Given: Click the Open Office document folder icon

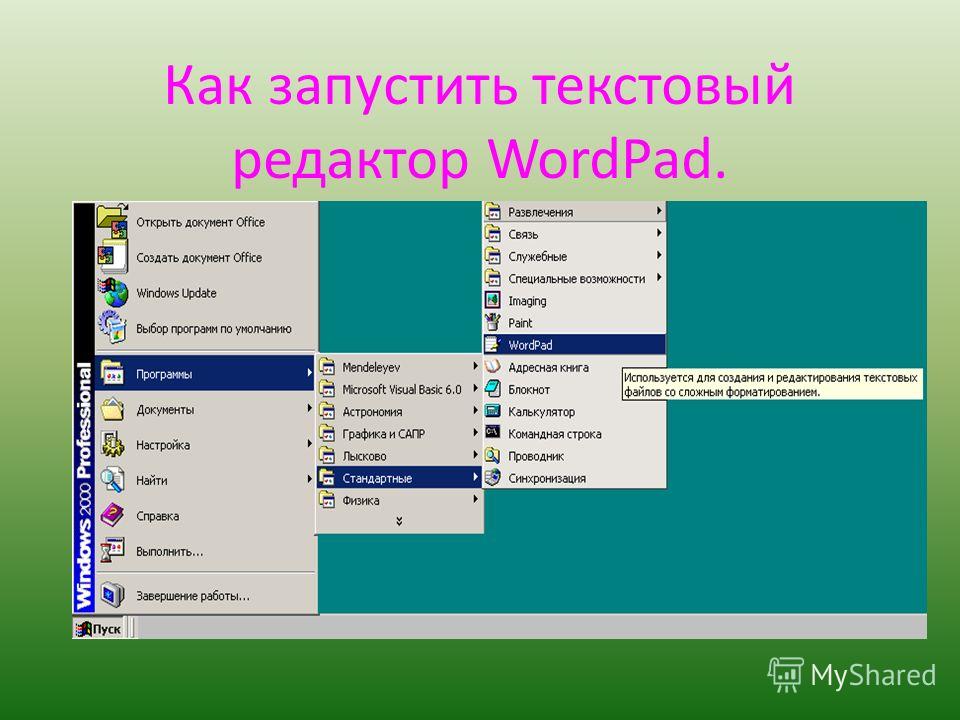Looking at the screenshot, I should 113,222.
